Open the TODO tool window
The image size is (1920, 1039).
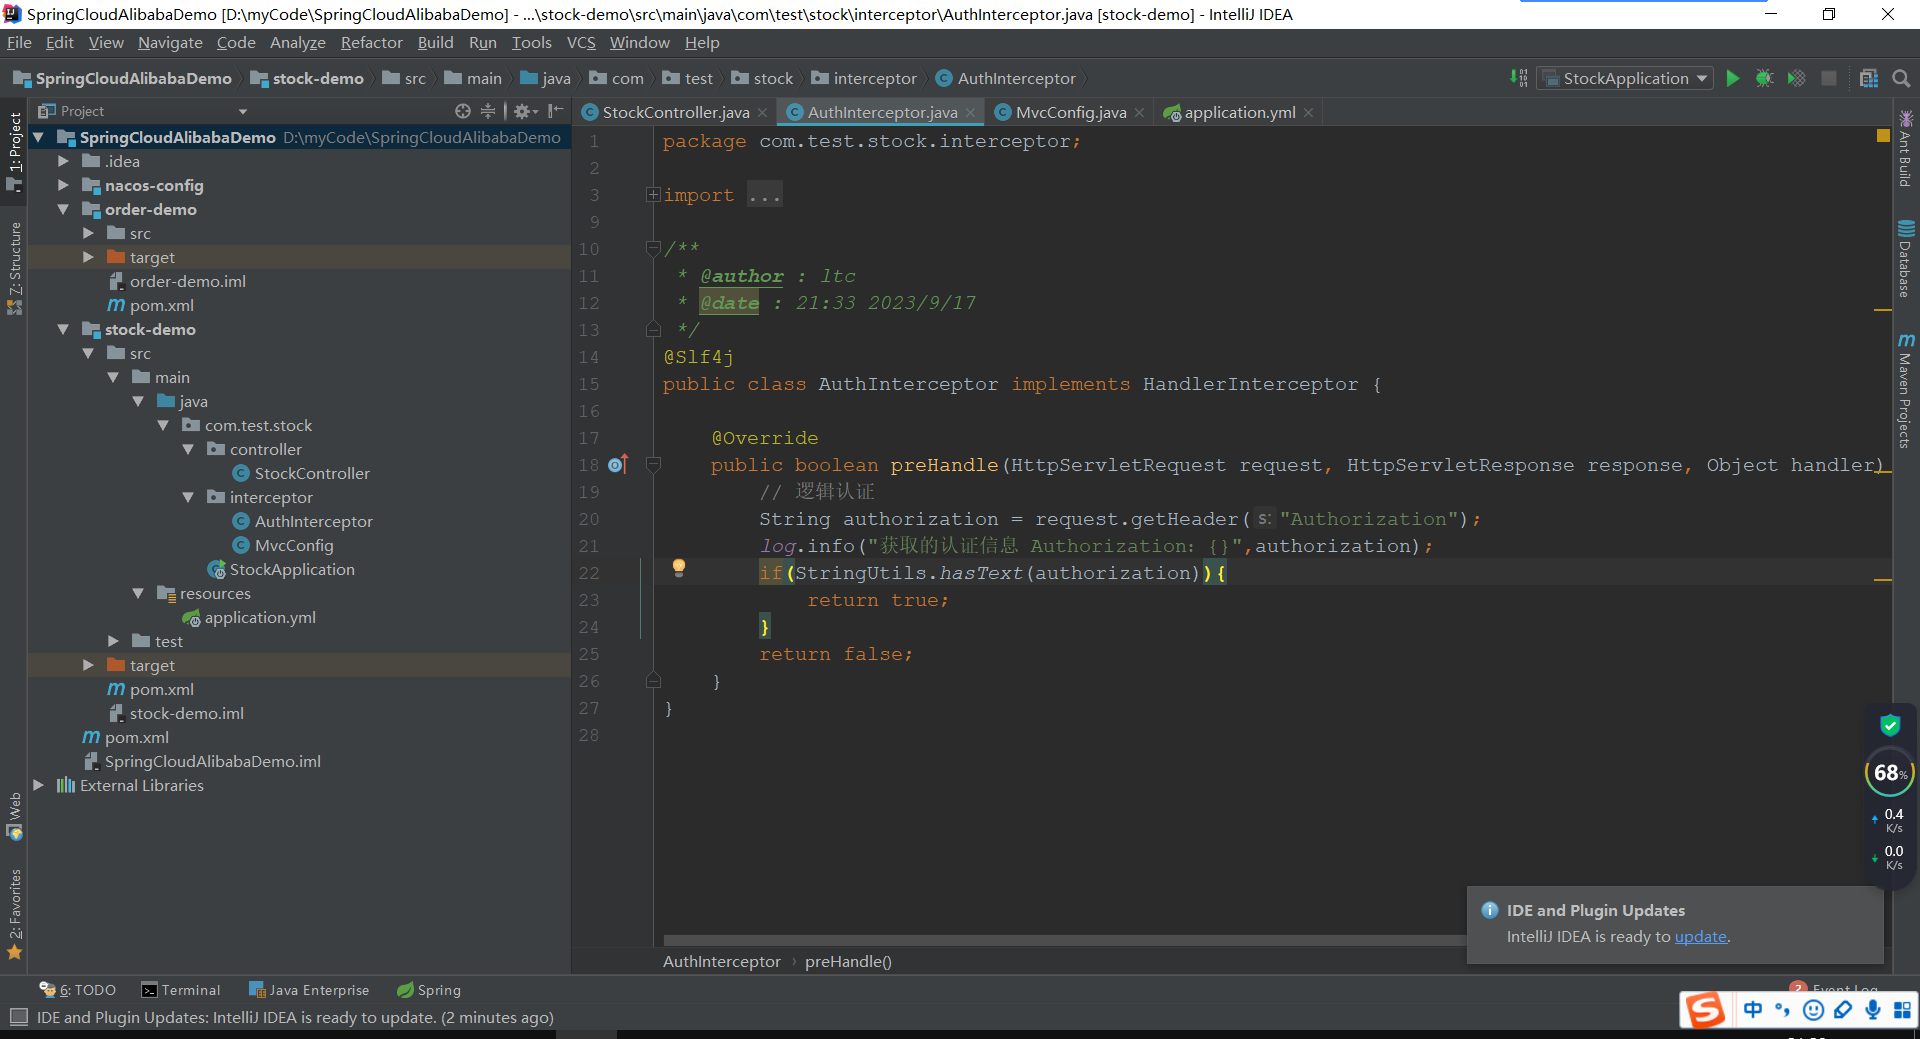(78, 990)
